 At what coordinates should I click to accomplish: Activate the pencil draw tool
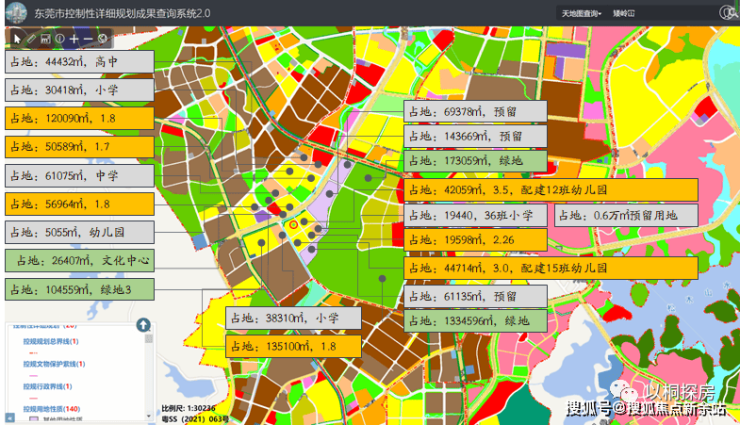[31, 37]
